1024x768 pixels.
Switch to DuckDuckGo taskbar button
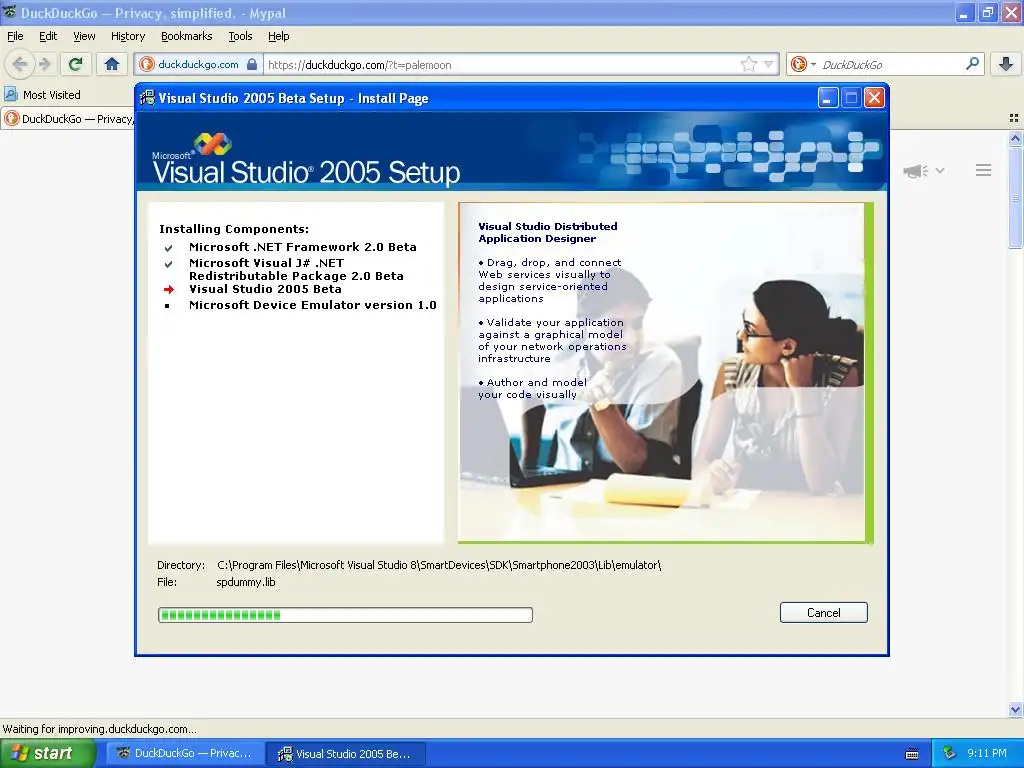185,753
